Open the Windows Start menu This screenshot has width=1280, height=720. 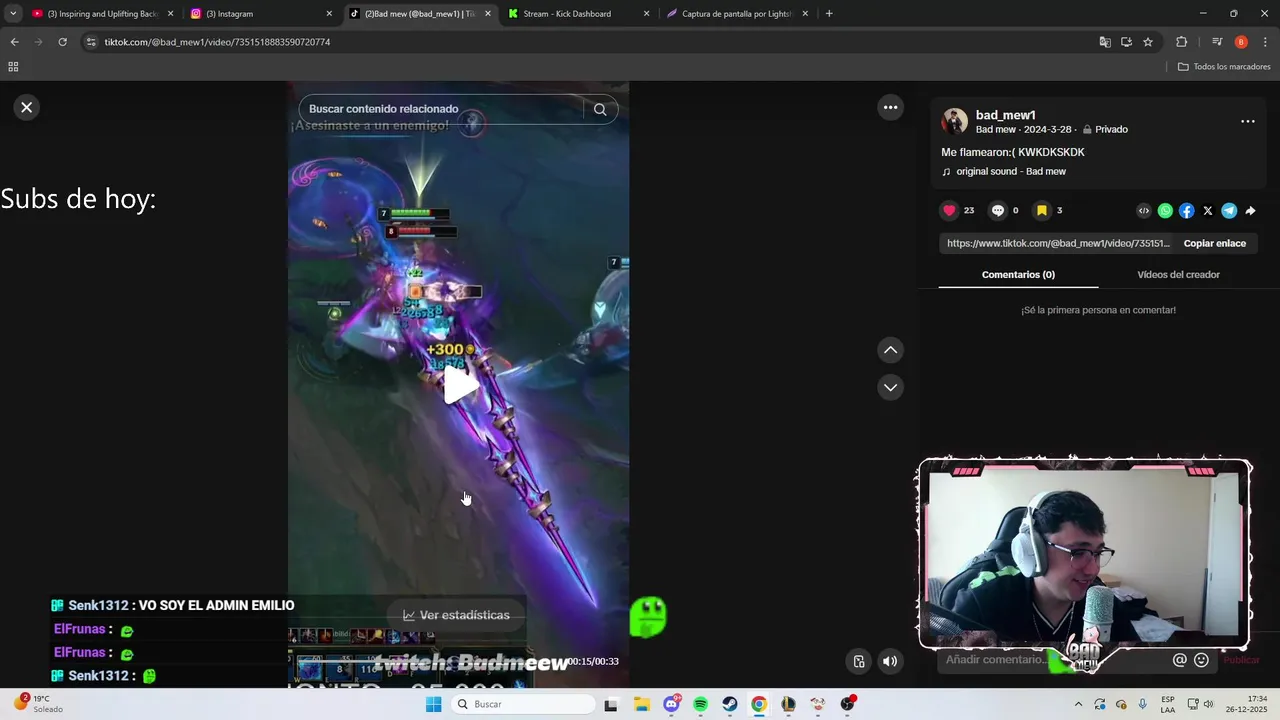coord(433,704)
